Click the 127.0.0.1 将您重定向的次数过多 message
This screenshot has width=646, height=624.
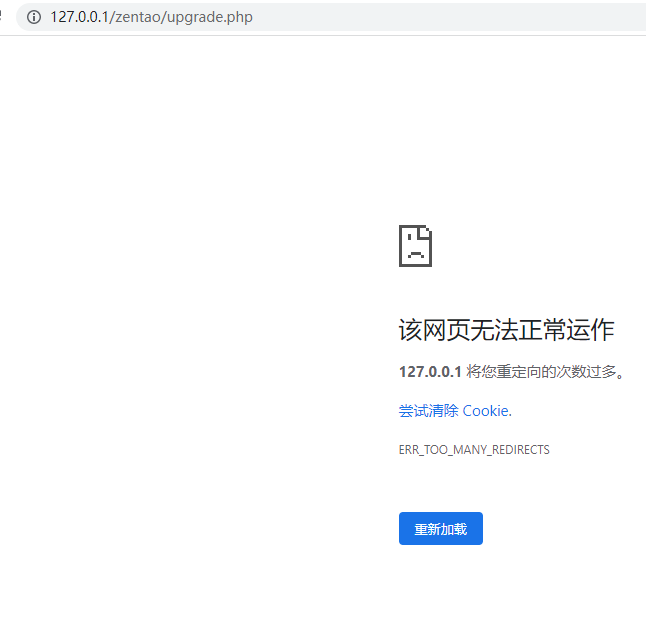pos(512,372)
